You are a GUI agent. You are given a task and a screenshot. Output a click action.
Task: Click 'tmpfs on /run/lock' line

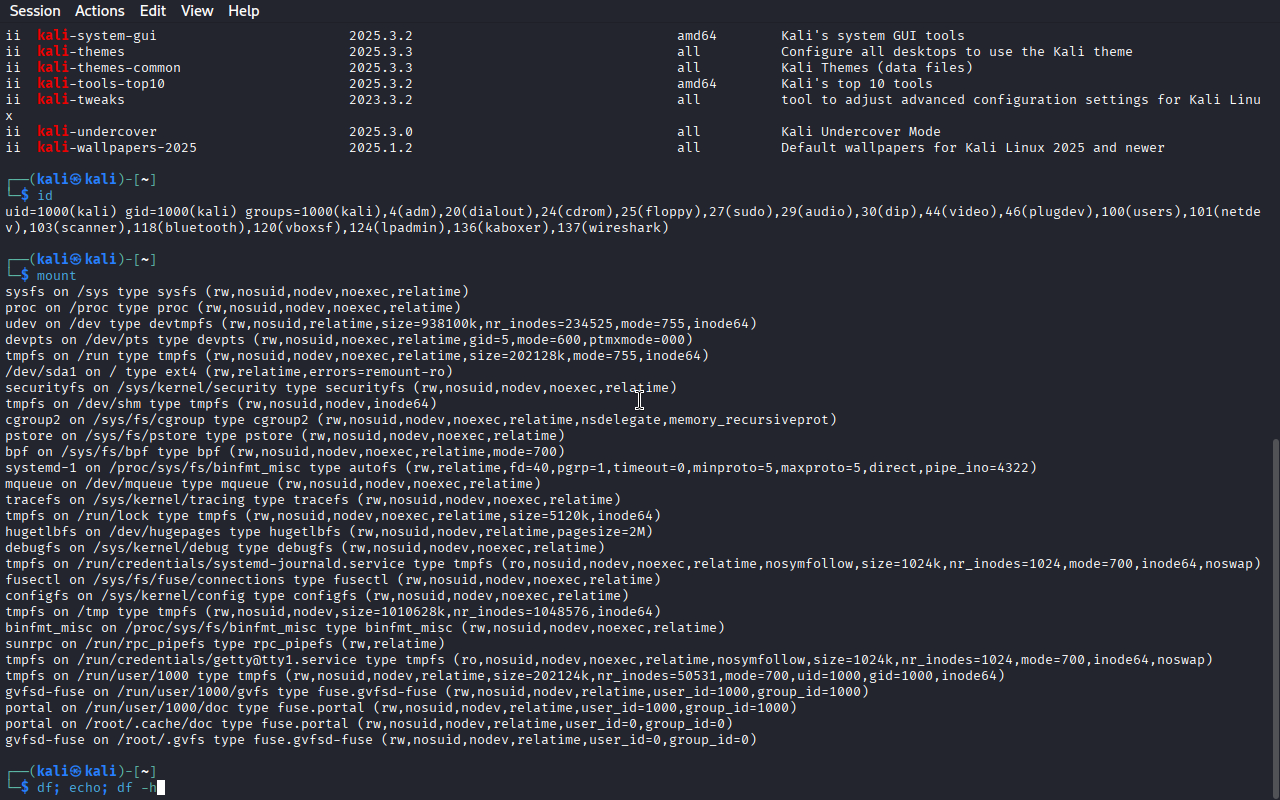click(x=333, y=516)
